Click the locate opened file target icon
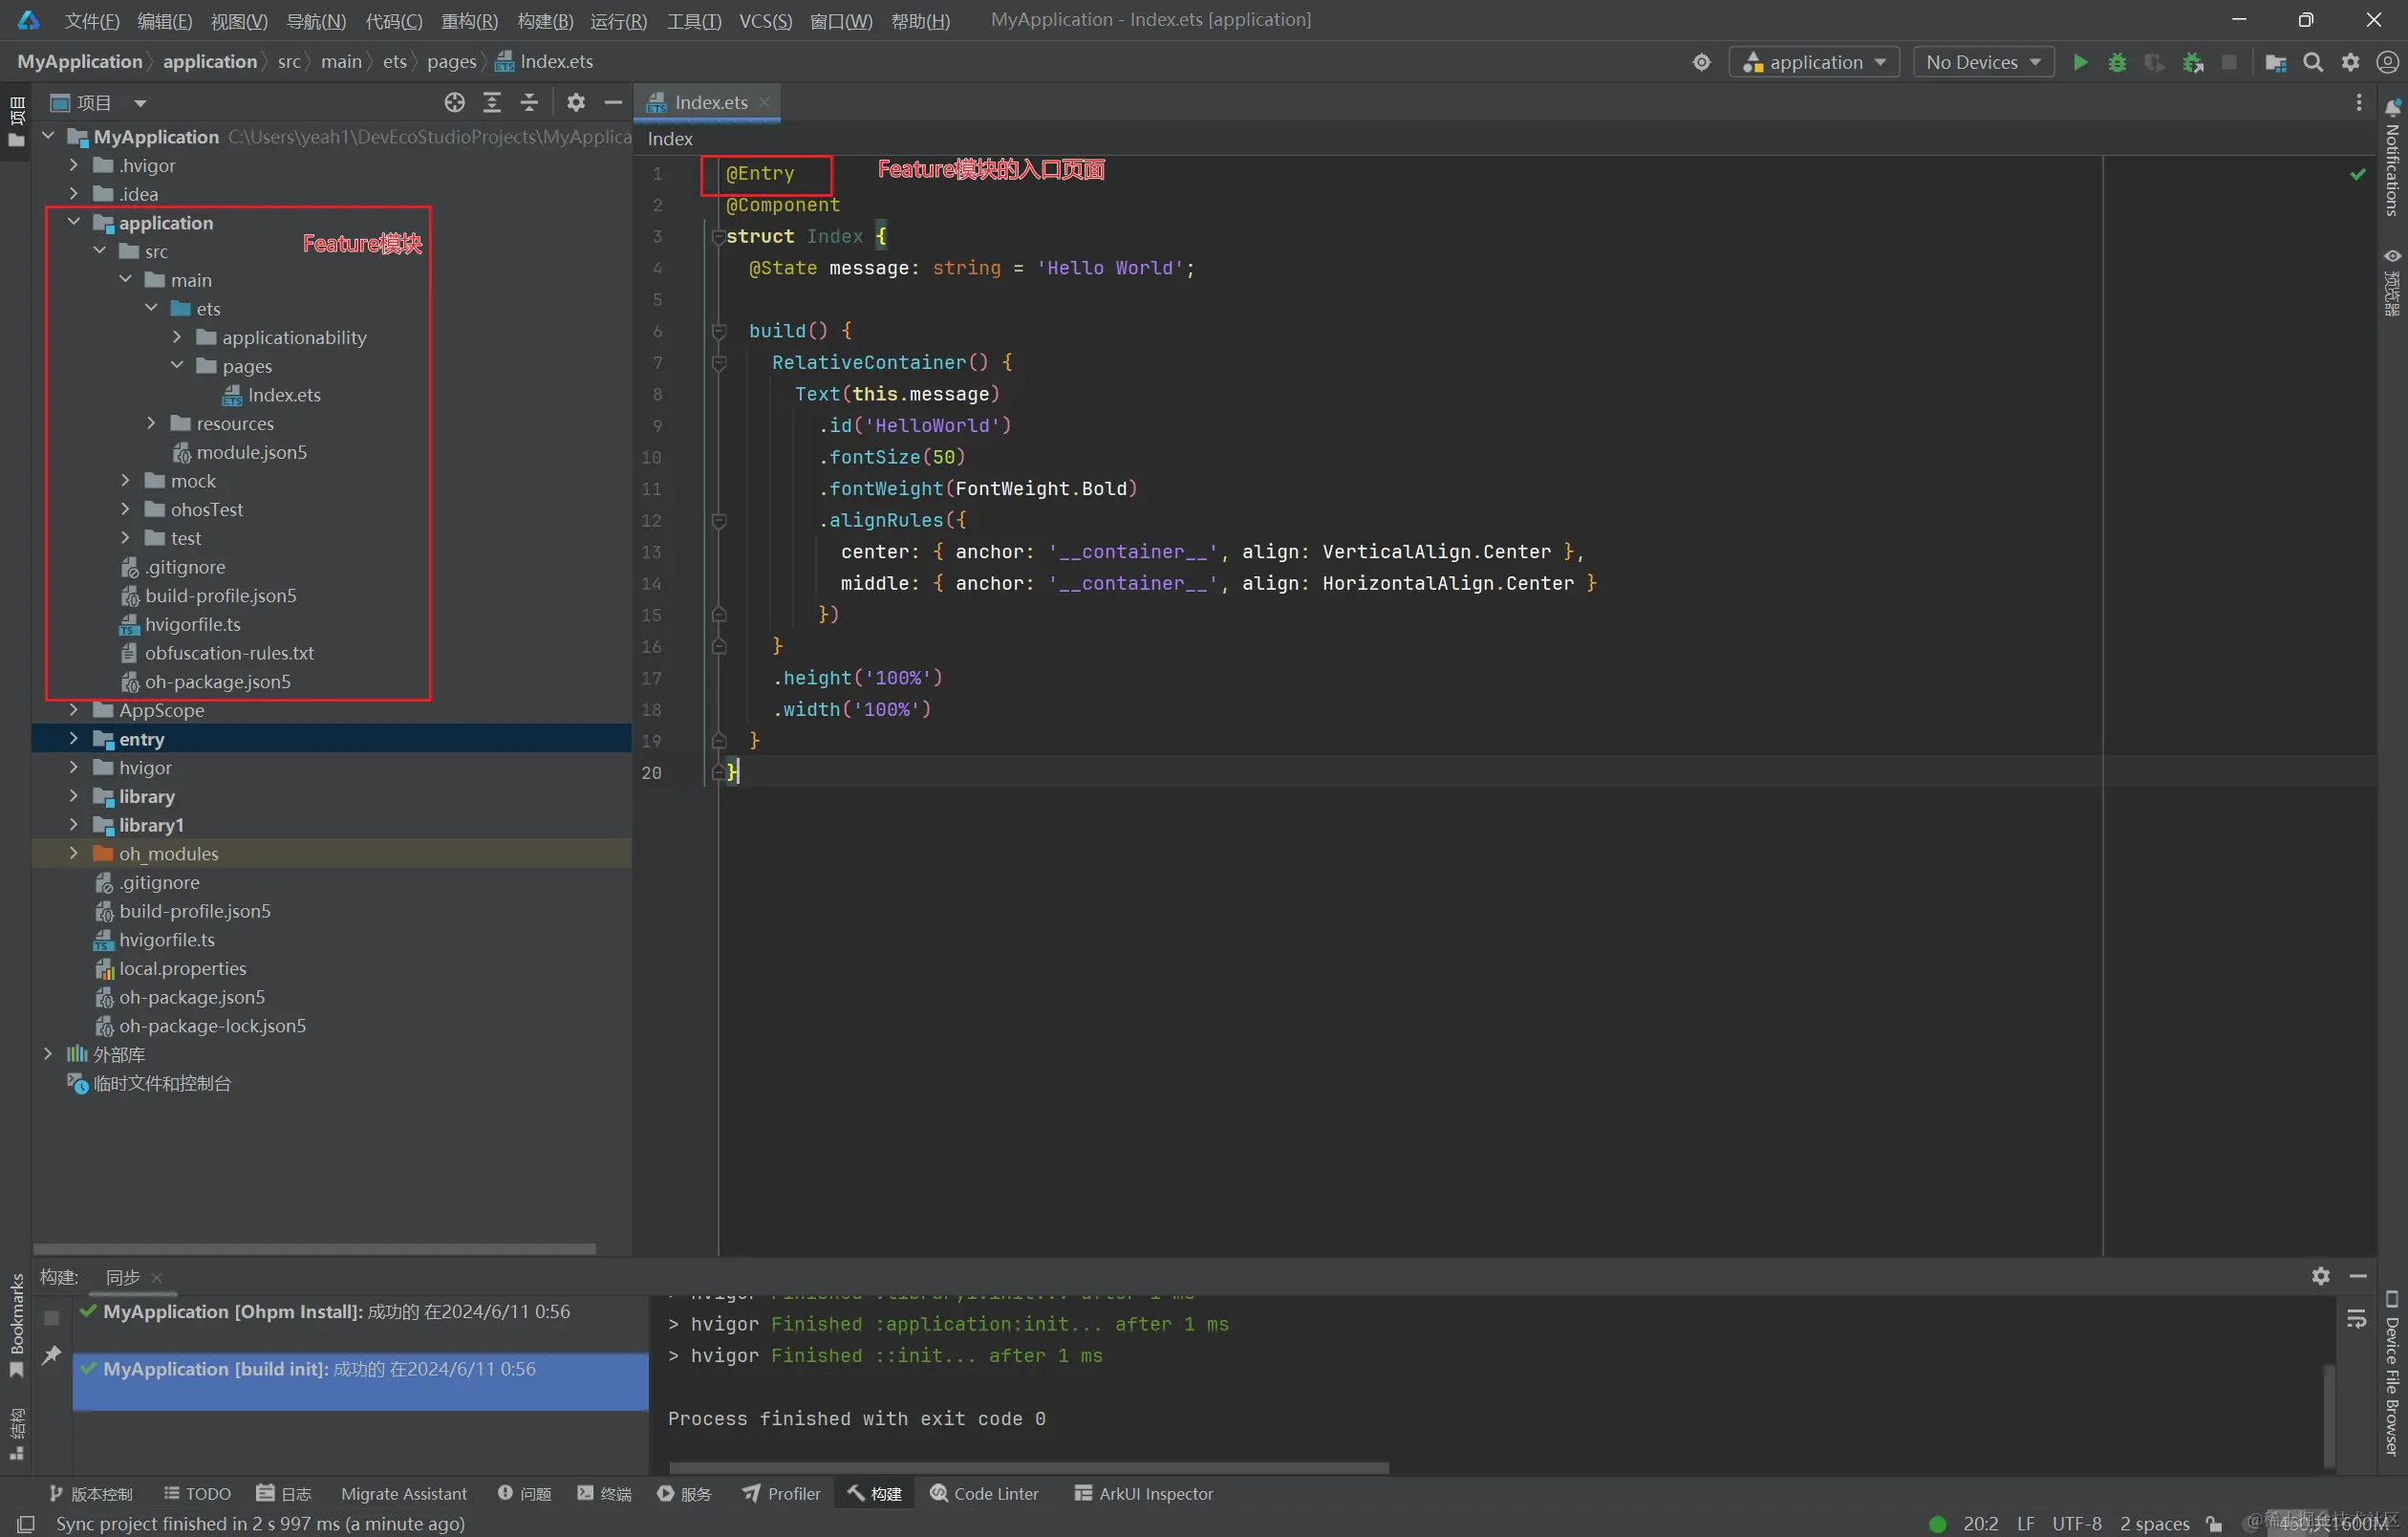2408x1537 pixels. (454, 102)
